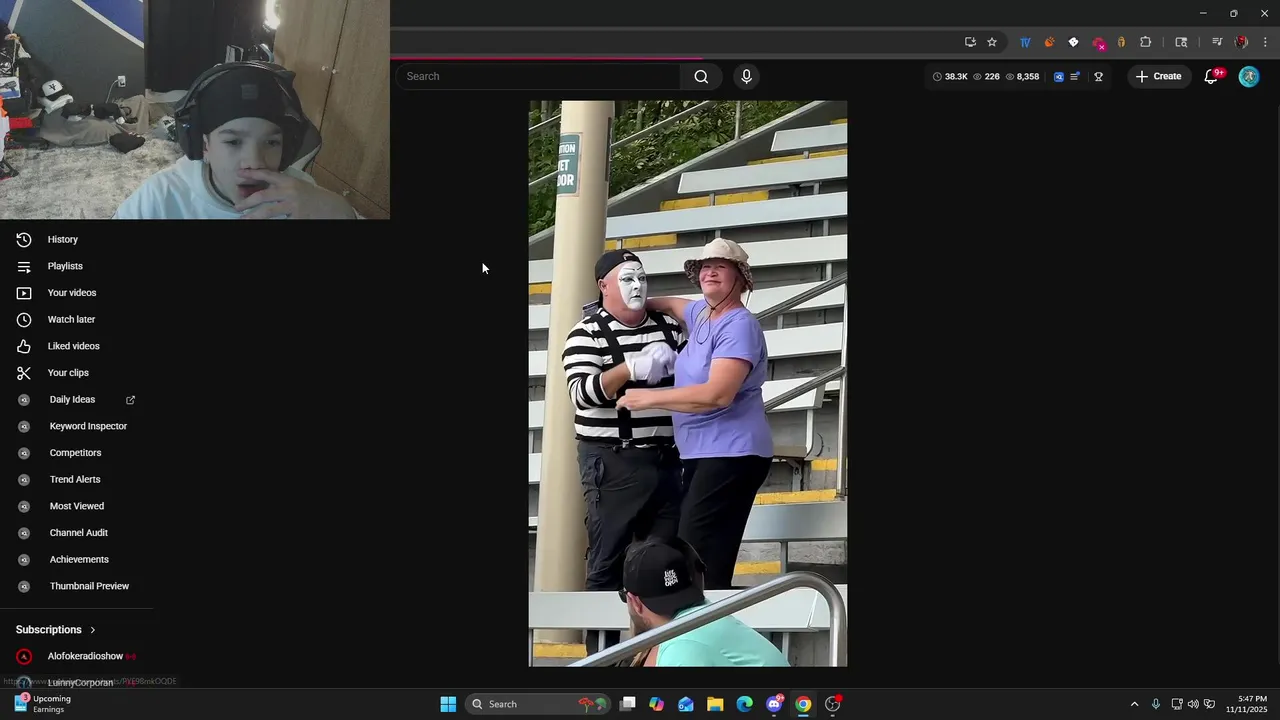Image resolution: width=1280 pixels, height=720 pixels.
Task: Click the blue vidIQ logo icon
Action: [1059, 76]
